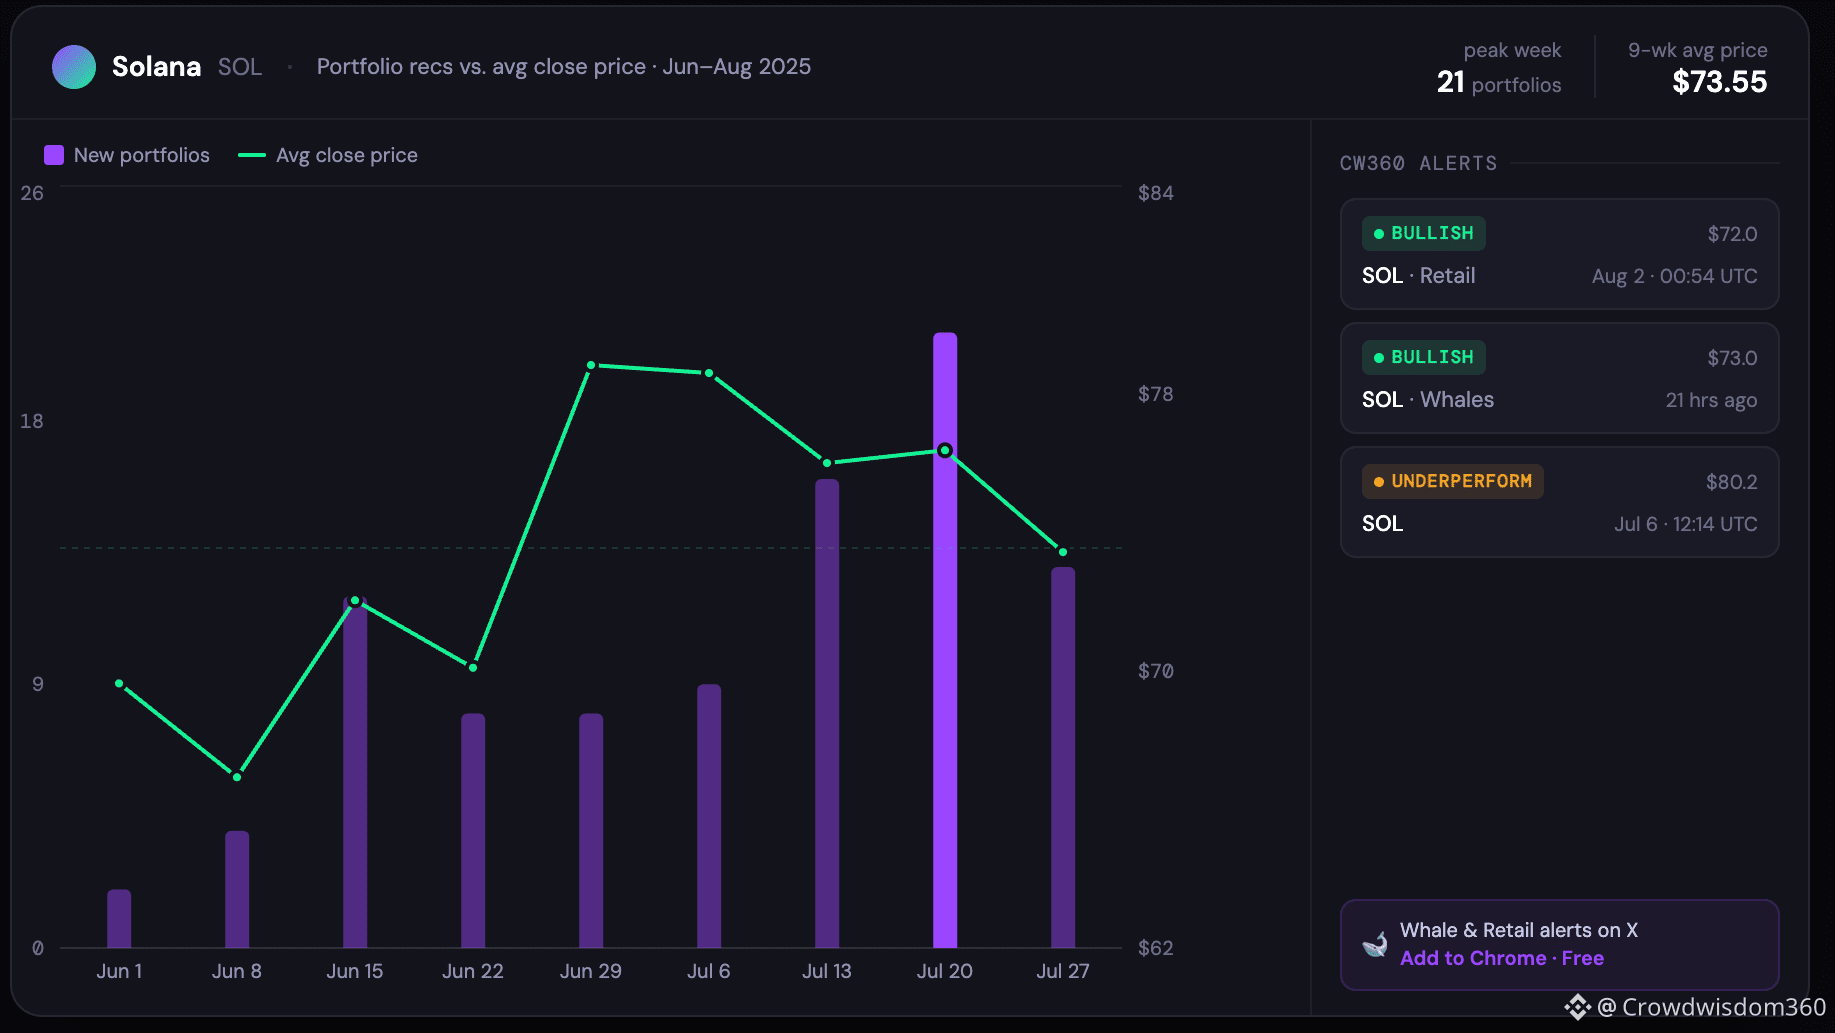Select the Jun 15 portfolios bar
Image resolution: width=1835 pixels, height=1033 pixels.
tap(355, 772)
